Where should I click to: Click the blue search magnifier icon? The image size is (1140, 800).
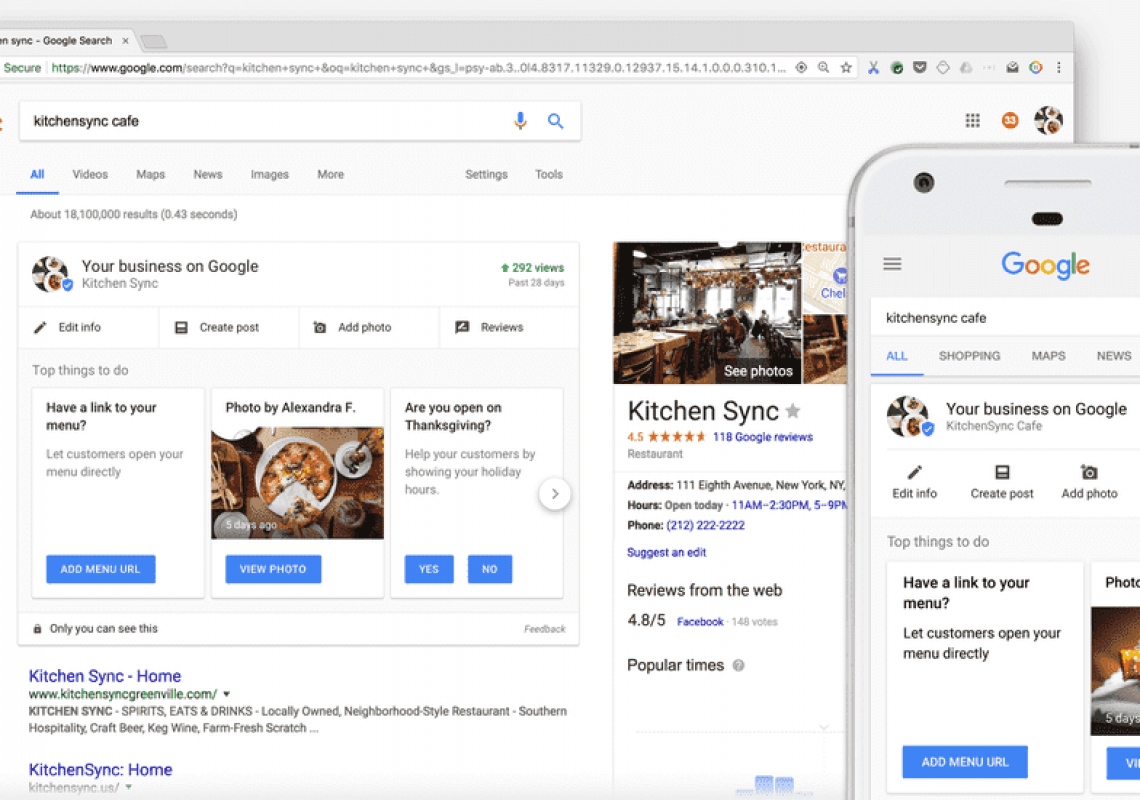click(555, 121)
